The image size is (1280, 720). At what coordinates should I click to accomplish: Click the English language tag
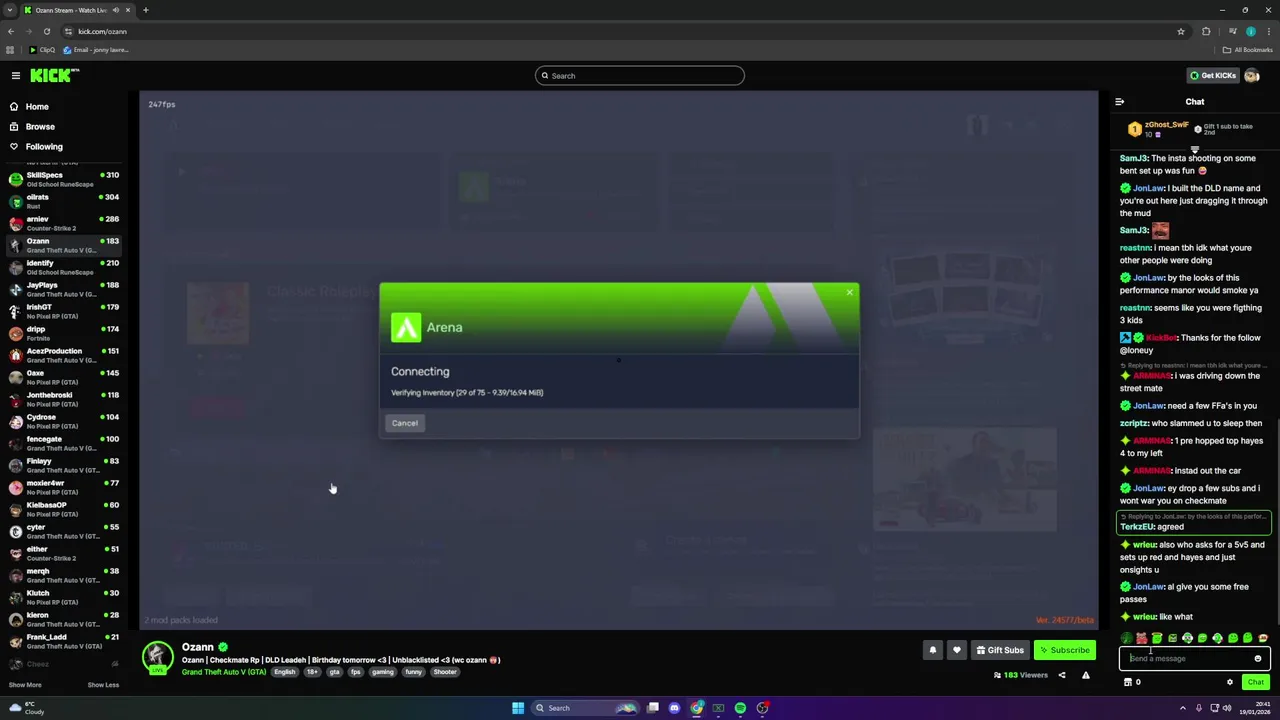tap(285, 672)
